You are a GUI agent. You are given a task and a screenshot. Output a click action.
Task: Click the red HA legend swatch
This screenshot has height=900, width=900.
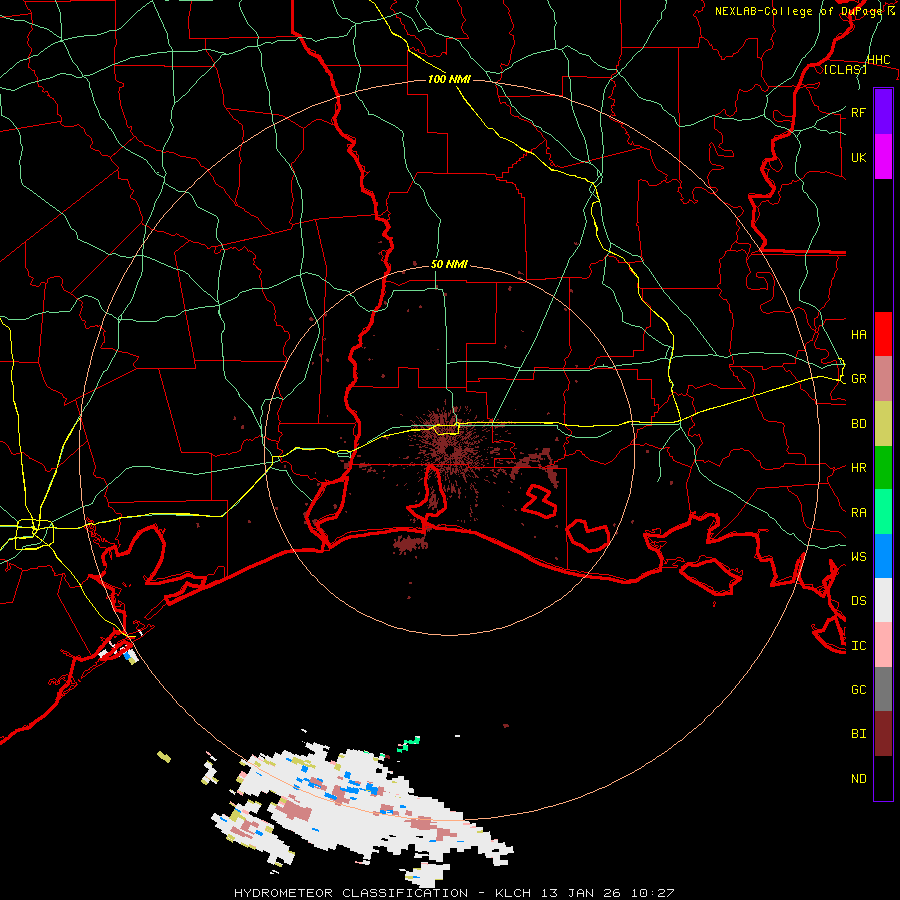(883, 334)
